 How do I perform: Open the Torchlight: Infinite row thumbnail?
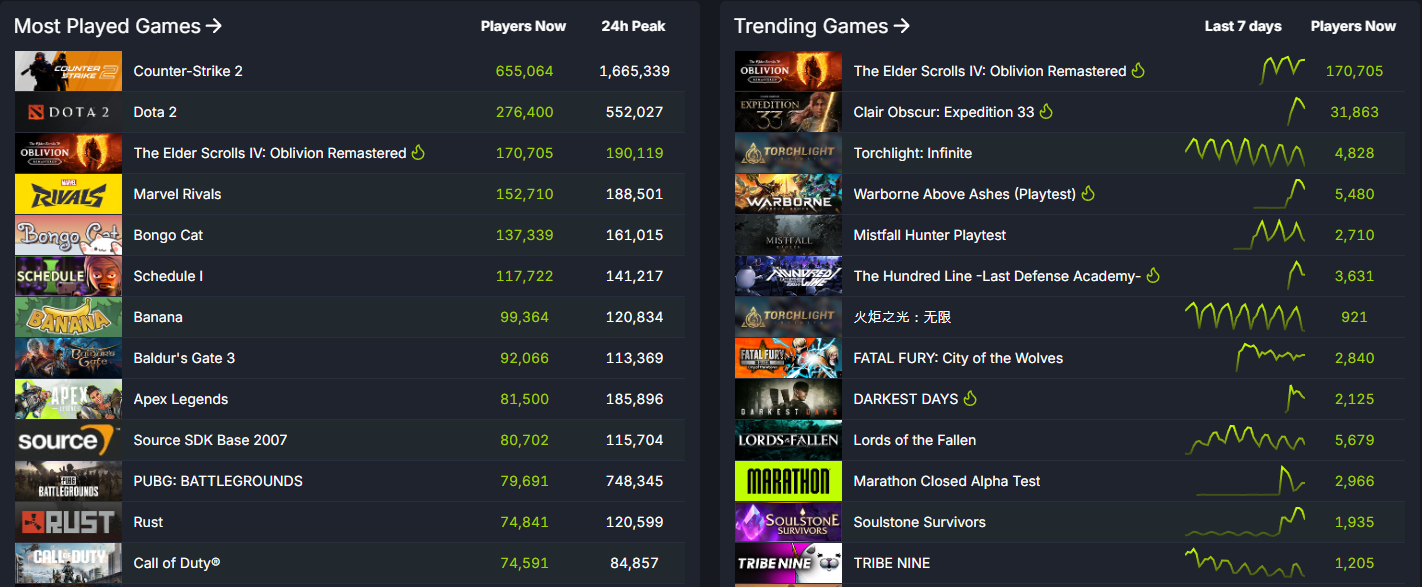(788, 153)
